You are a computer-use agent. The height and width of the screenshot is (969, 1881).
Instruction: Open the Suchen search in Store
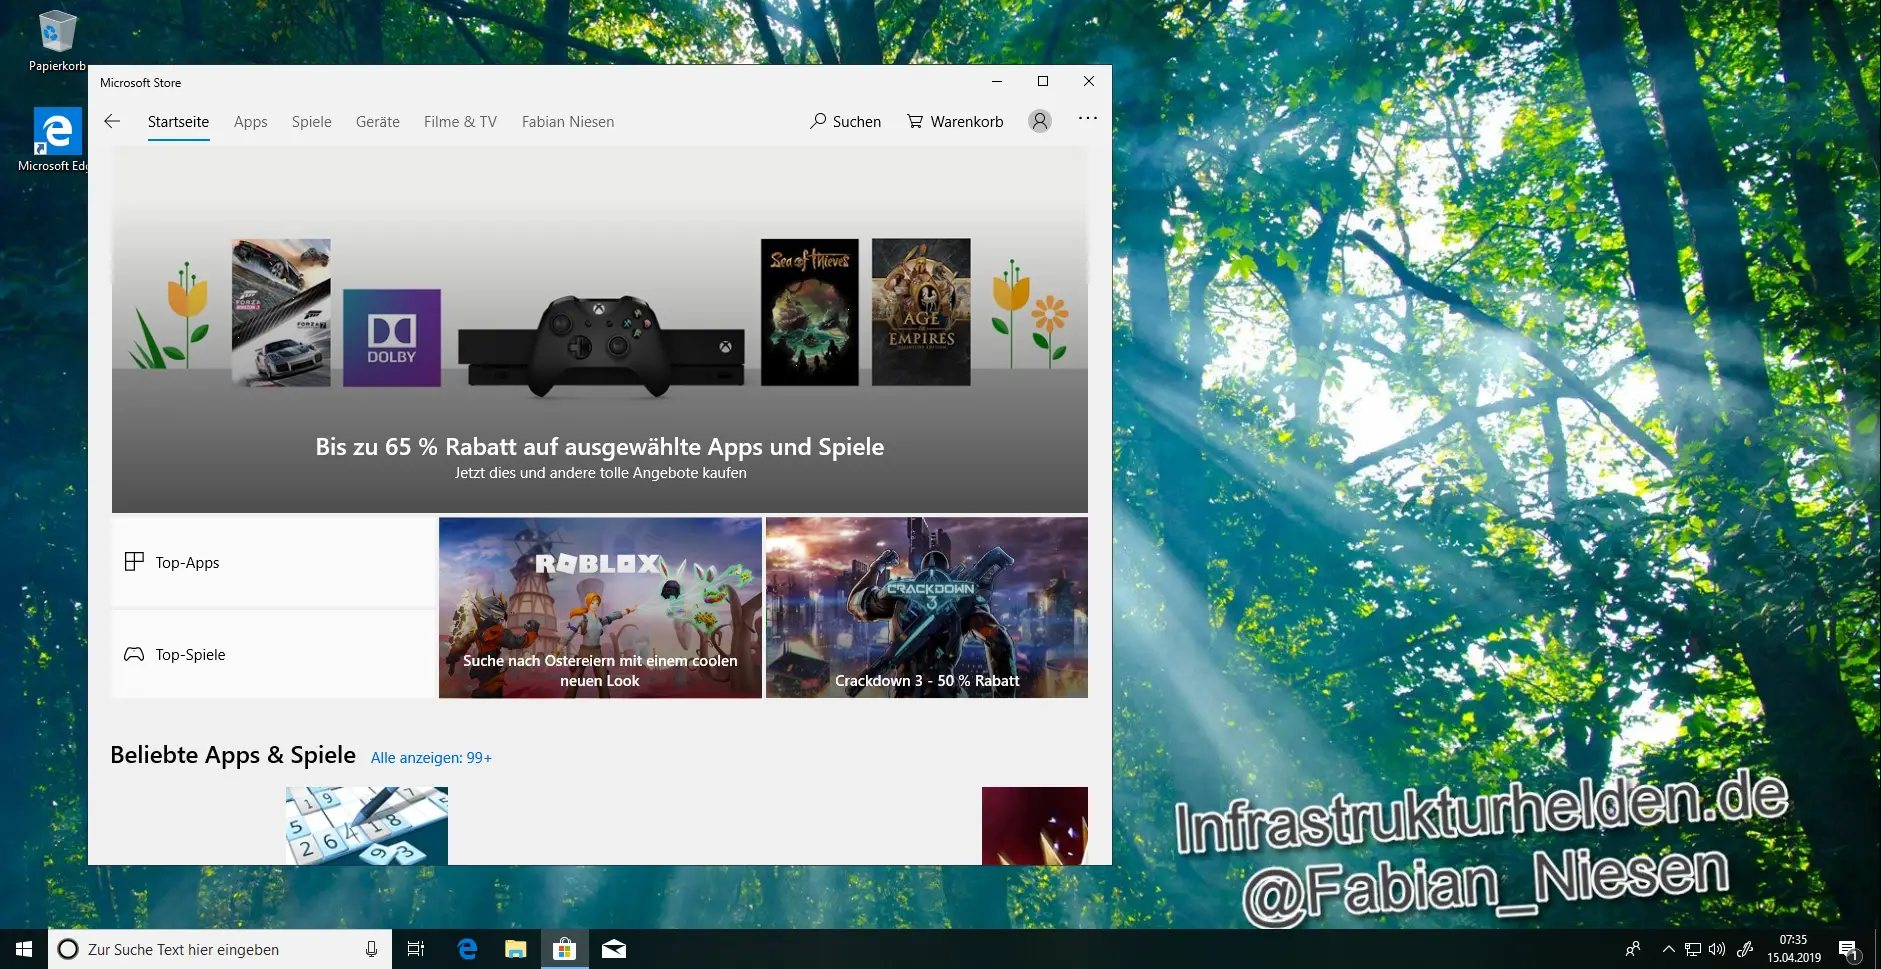[x=845, y=121]
